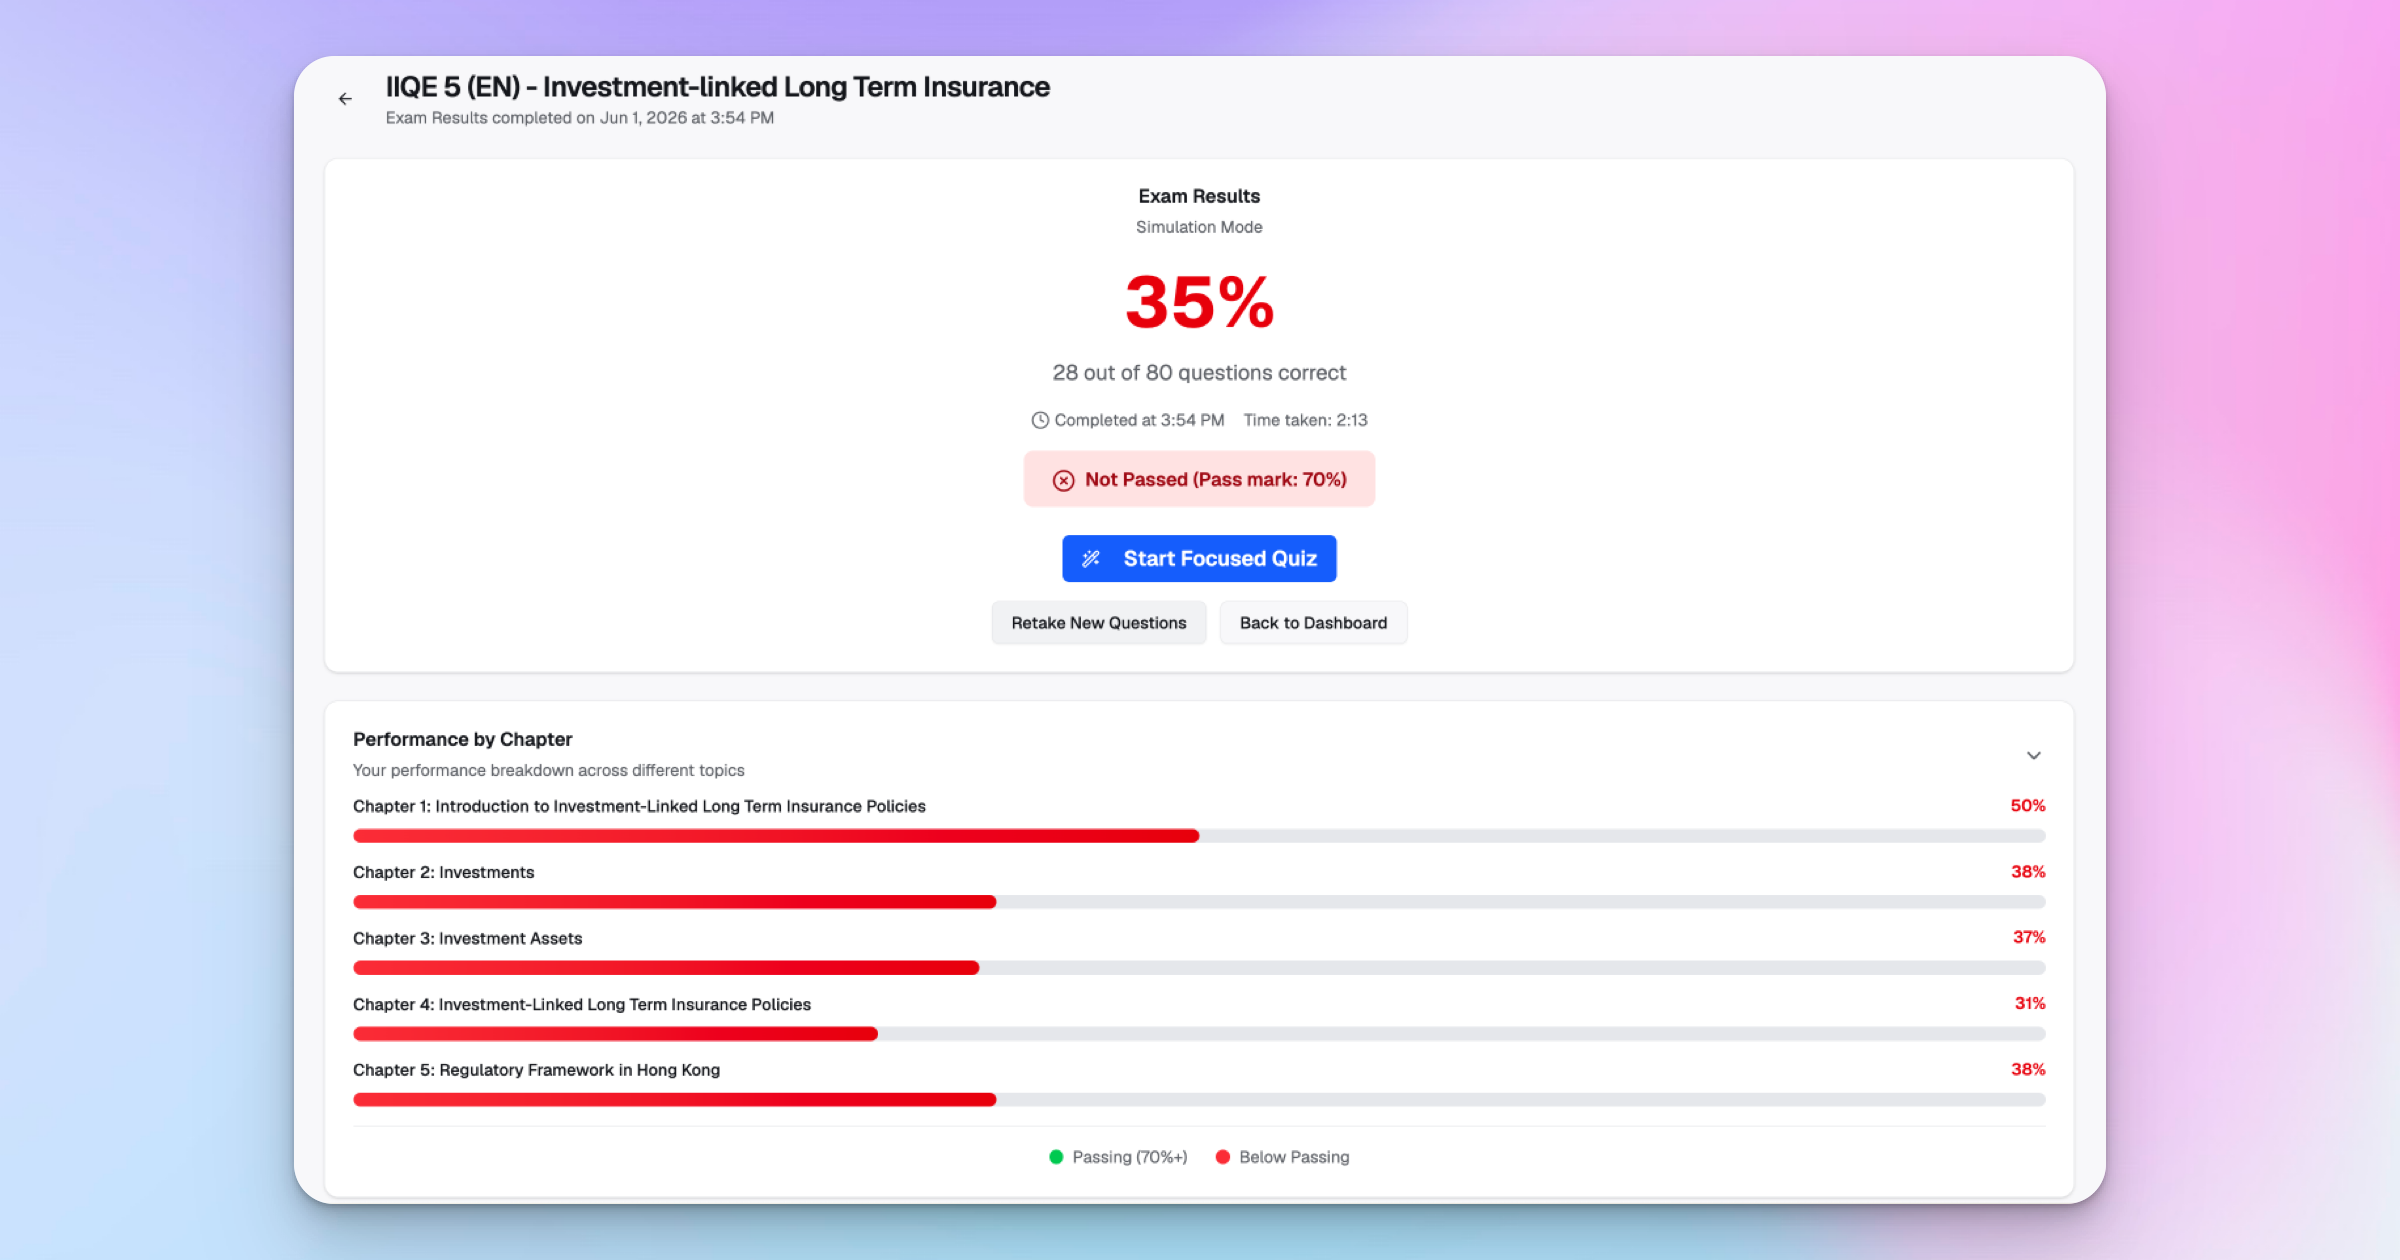This screenshot has width=2400, height=1260.
Task: Collapse the Performance by Chapter section chevron
Action: 2034,755
